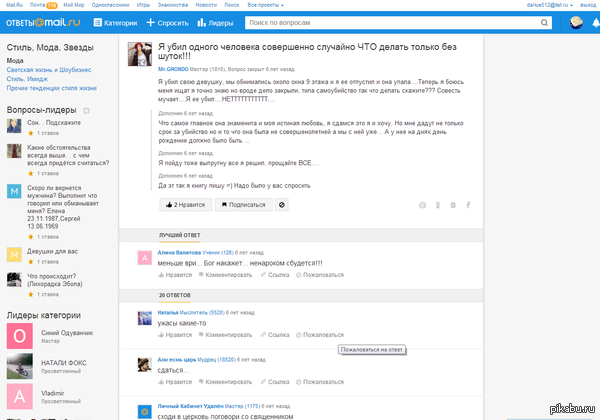The height and width of the screenshot is (420, 600).
Task: Subscribe to question via Подписаться button
Action: (245, 204)
